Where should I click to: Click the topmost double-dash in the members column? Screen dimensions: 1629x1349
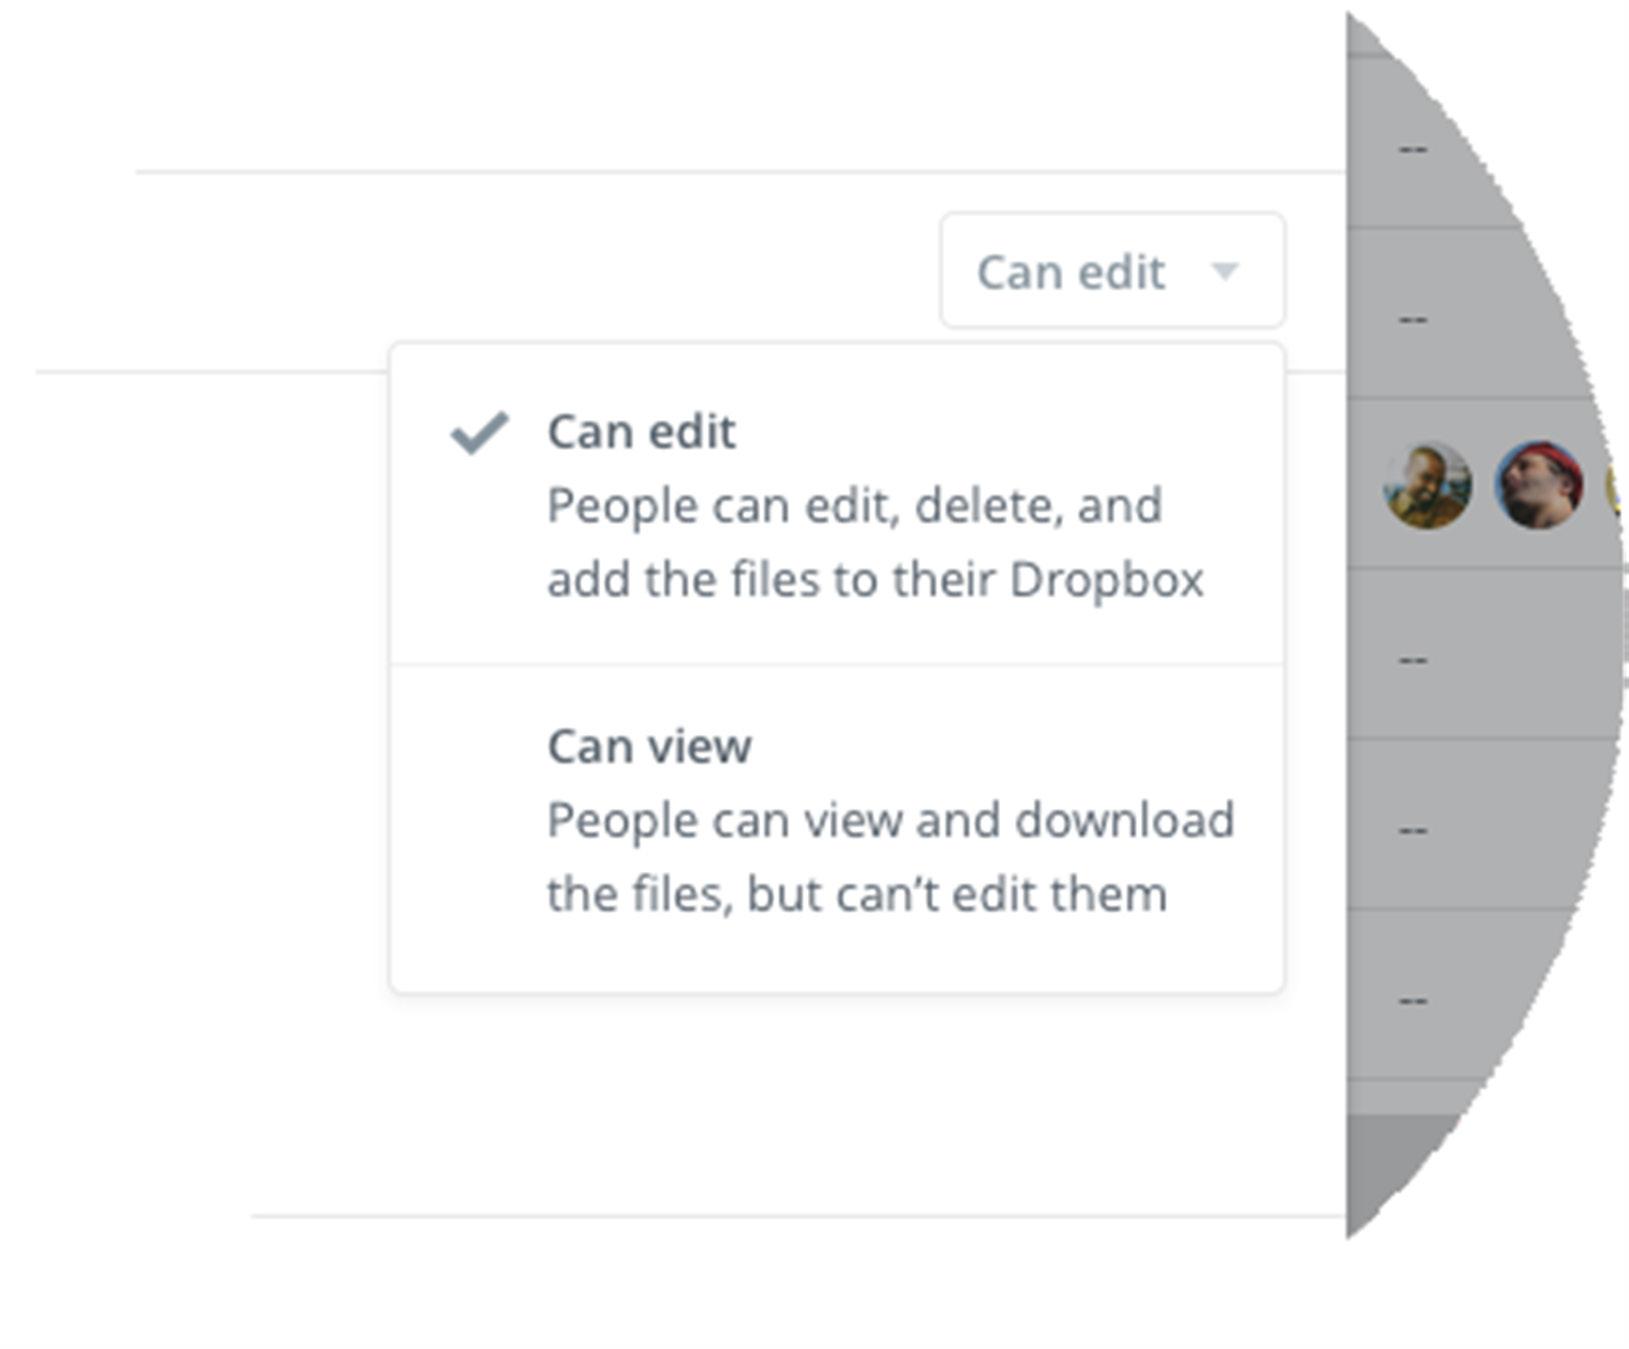1412,150
